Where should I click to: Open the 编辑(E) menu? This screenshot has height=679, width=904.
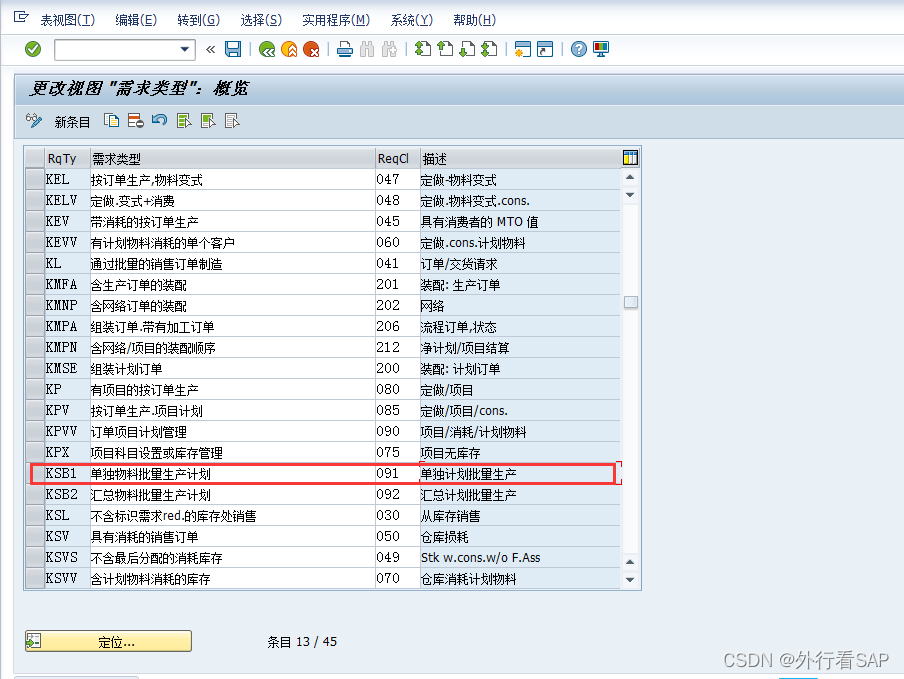(135, 20)
